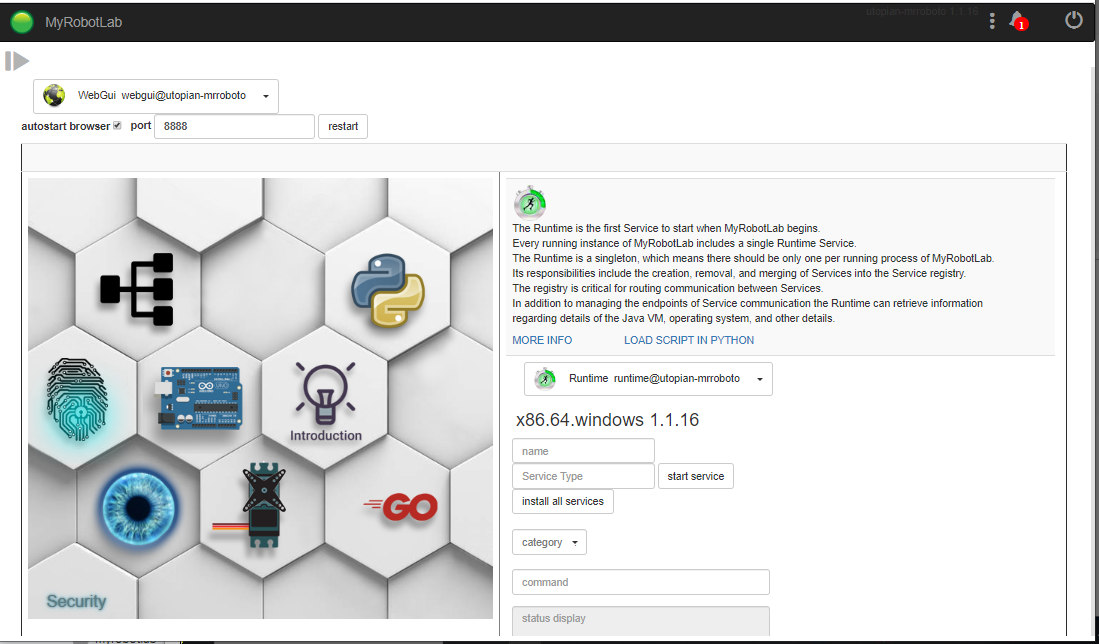The width and height of the screenshot is (1099, 644).
Task: Click the globe icon in WebGui selector
Action: click(x=54, y=95)
